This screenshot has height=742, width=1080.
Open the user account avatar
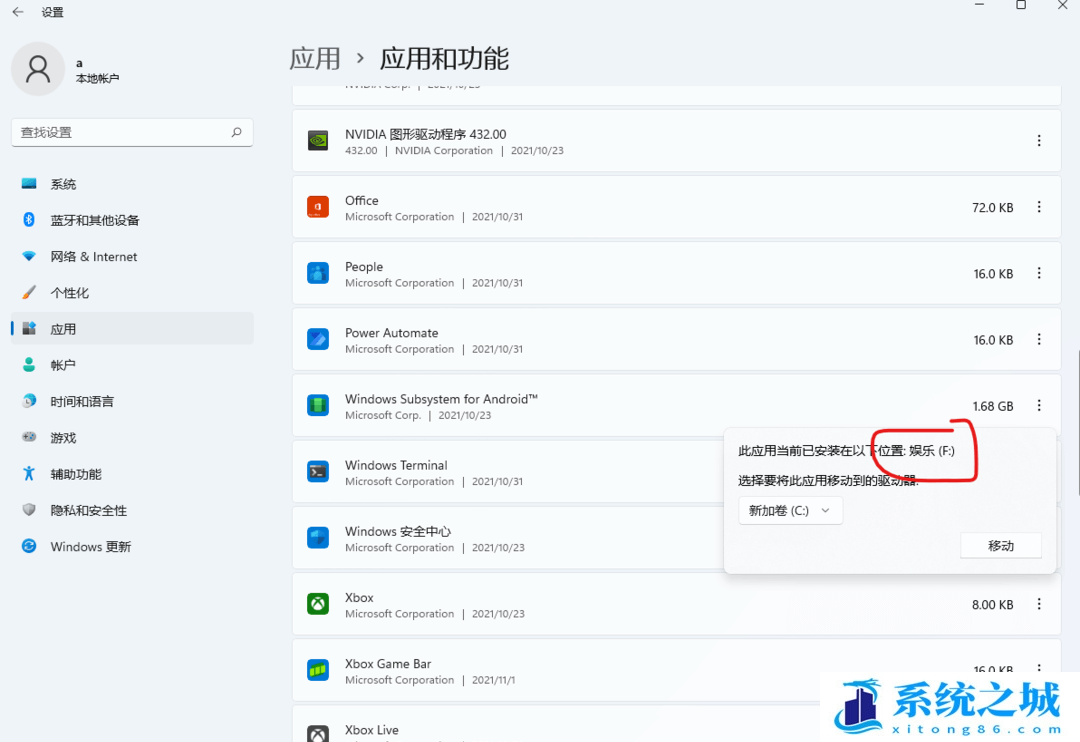(x=38, y=69)
